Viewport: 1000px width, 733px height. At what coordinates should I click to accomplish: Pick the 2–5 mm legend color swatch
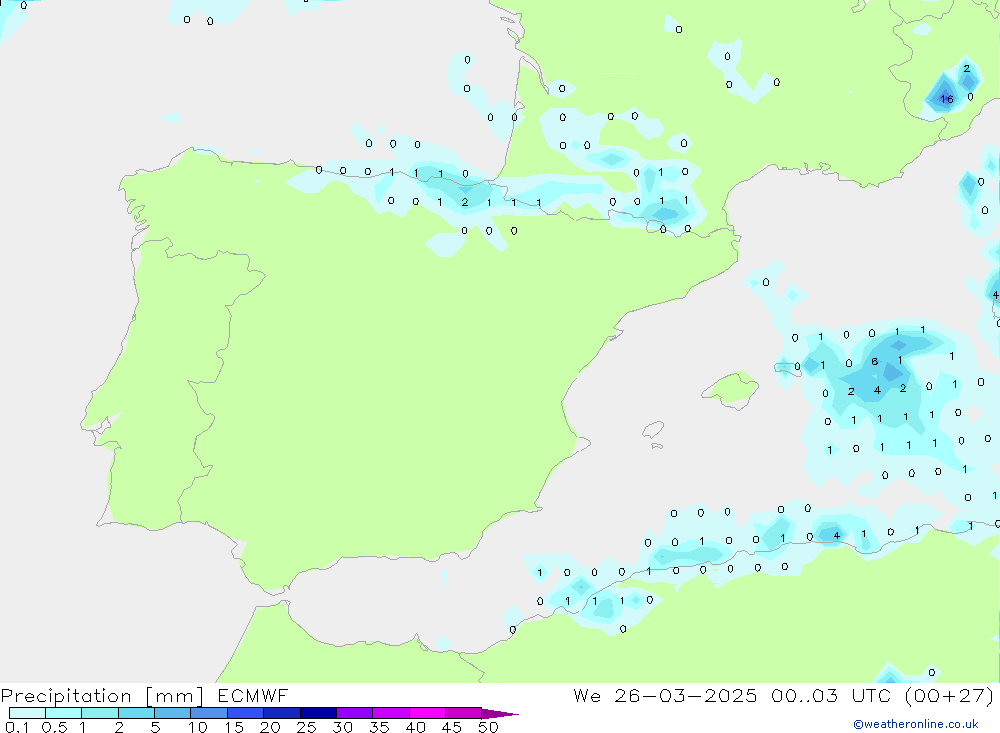136,713
